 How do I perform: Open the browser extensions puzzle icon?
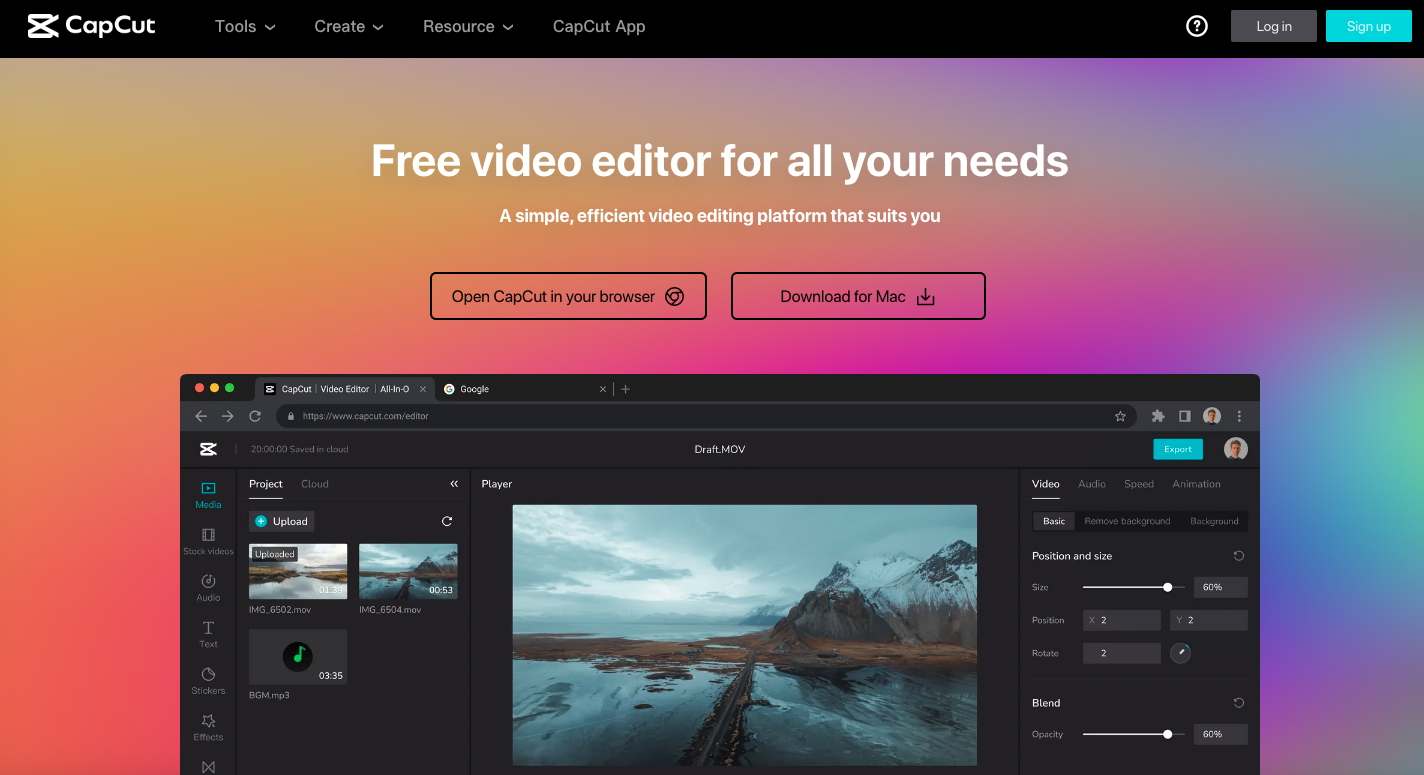[1158, 416]
